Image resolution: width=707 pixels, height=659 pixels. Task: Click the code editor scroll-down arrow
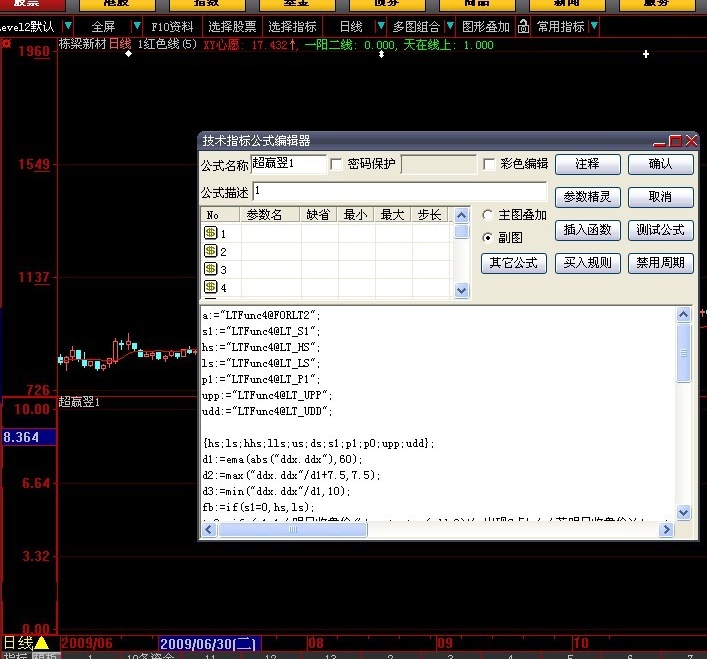684,512
